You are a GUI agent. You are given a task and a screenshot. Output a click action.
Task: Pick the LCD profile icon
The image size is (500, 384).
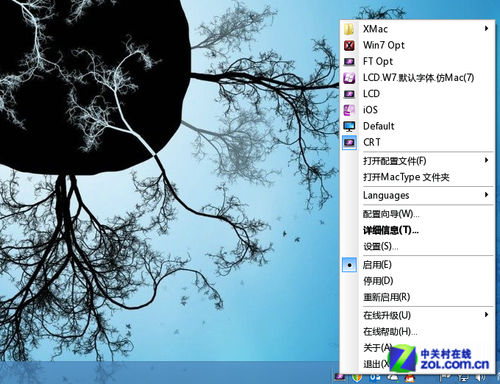349,94
